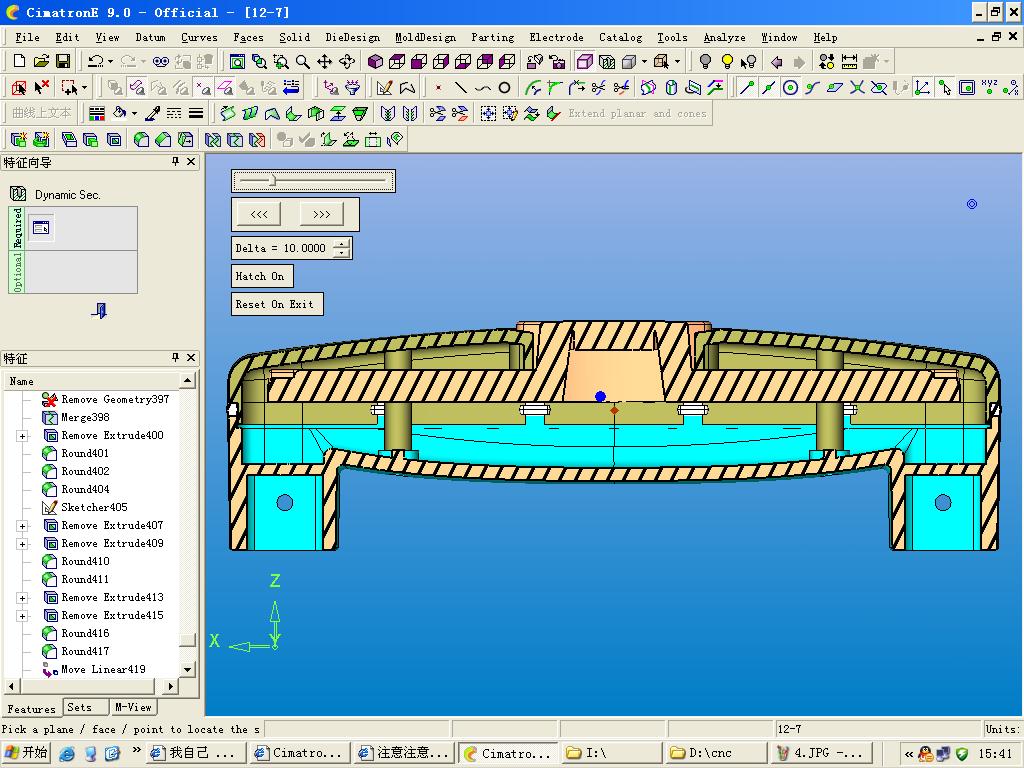The height and width of the screenshot is (768, 1024).
Task: Click the feature tree down scroll arrow
Action: coord(187,669)
